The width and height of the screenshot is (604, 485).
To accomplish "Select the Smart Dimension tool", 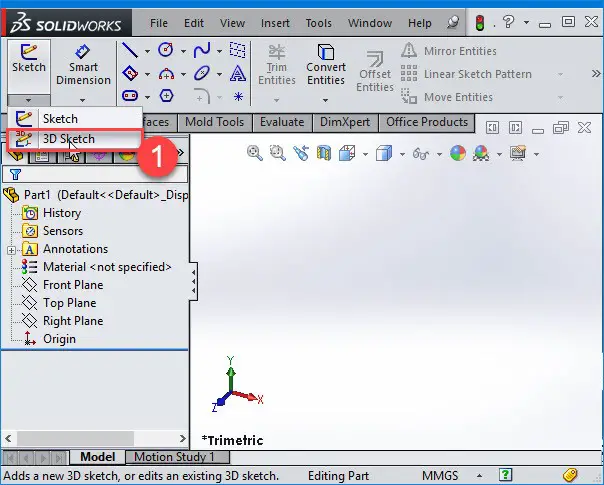I will (83, 65).
